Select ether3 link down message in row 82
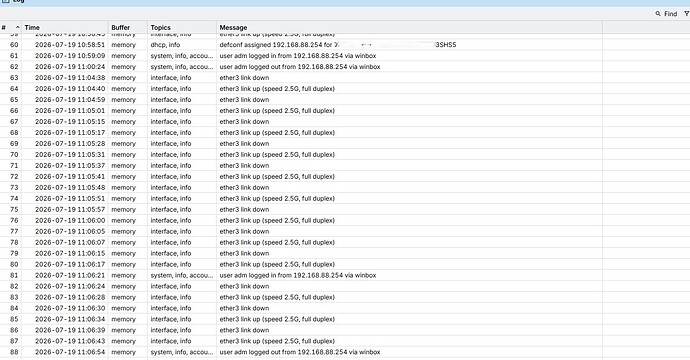Screen dimensions: 690x360 pyautogui.click(x=244, y=287)
